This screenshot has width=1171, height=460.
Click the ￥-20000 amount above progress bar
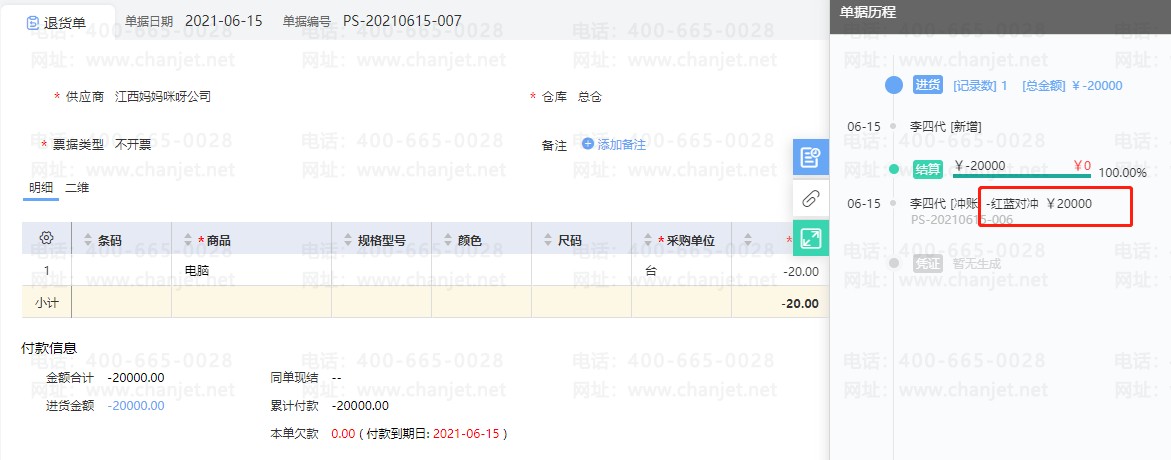[x=980, y=165]
